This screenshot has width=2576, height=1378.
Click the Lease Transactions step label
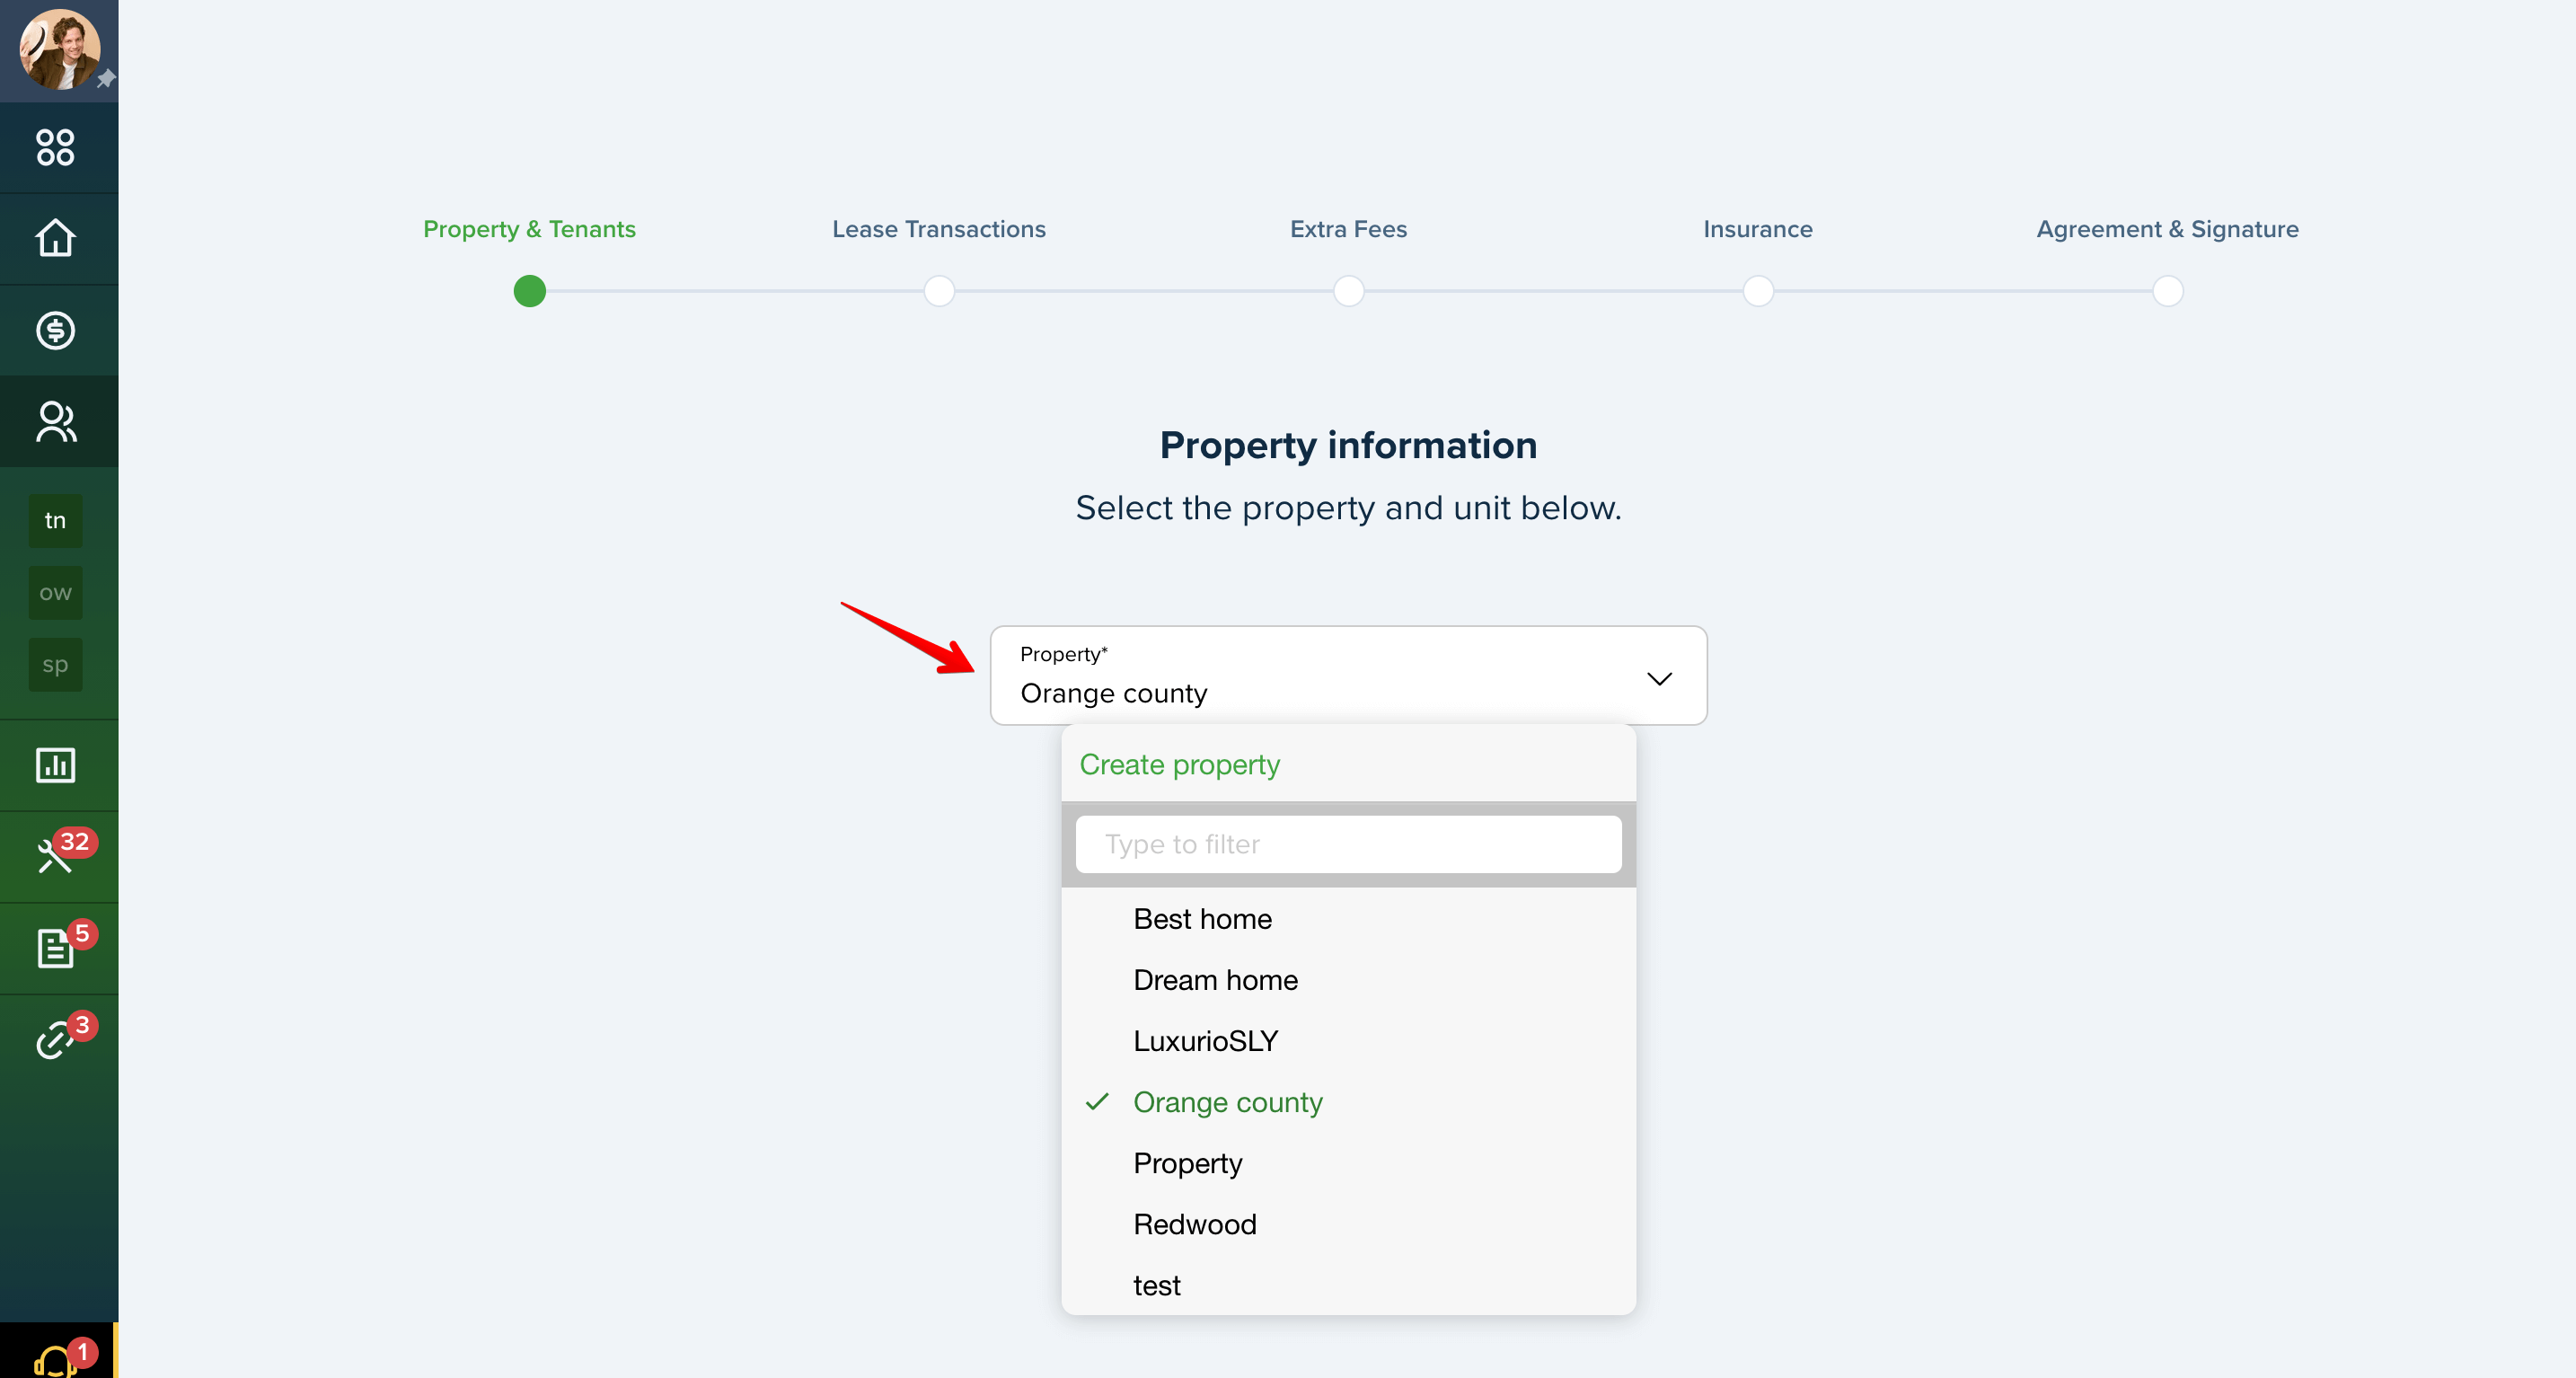click(x=938, y=229)
